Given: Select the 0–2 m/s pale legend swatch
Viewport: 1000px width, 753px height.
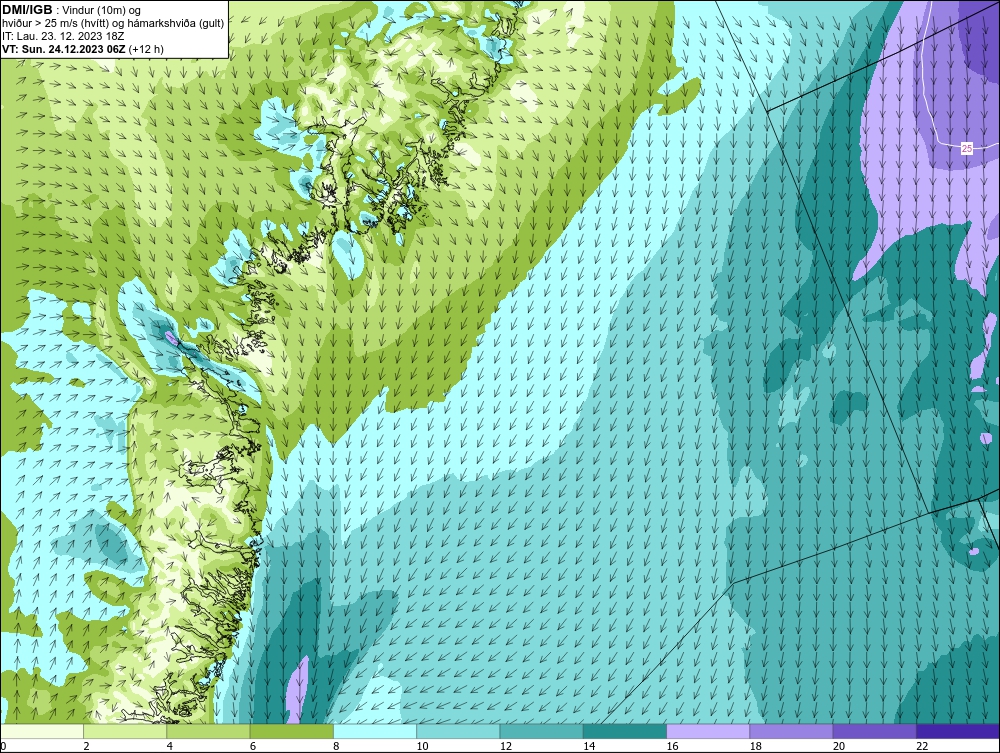Looking at the screenshot, I should [x=42, y=731].
